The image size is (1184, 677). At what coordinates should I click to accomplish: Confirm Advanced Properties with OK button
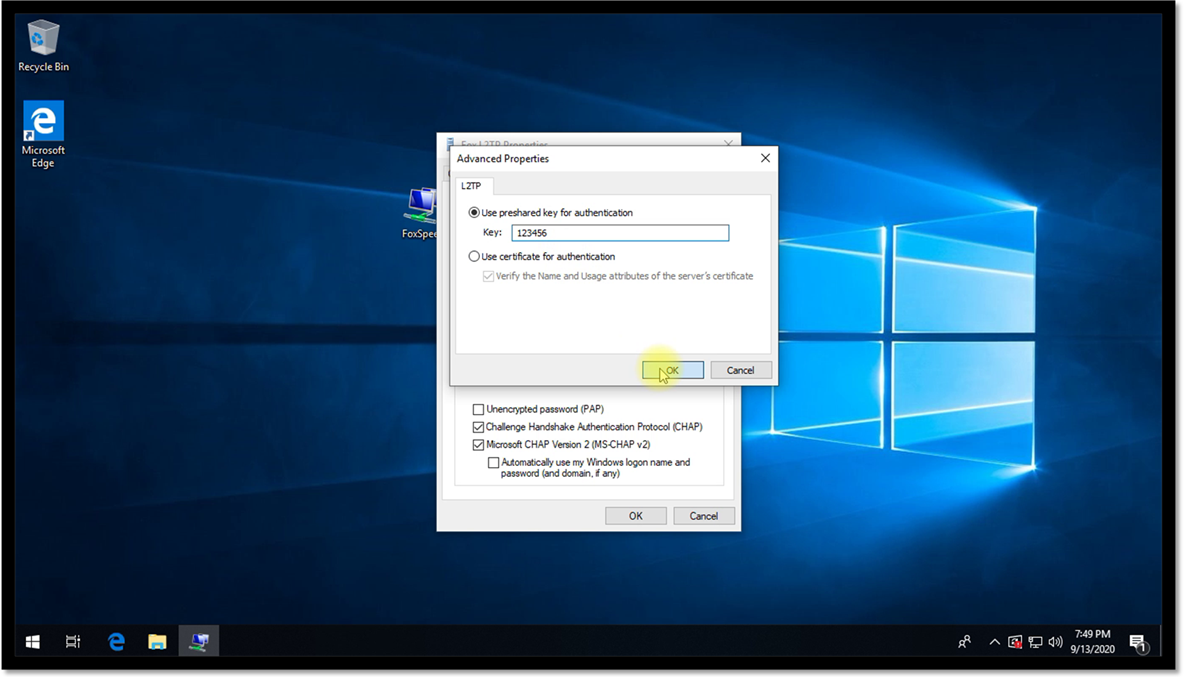pyautogui.click(x=673, y=370)
